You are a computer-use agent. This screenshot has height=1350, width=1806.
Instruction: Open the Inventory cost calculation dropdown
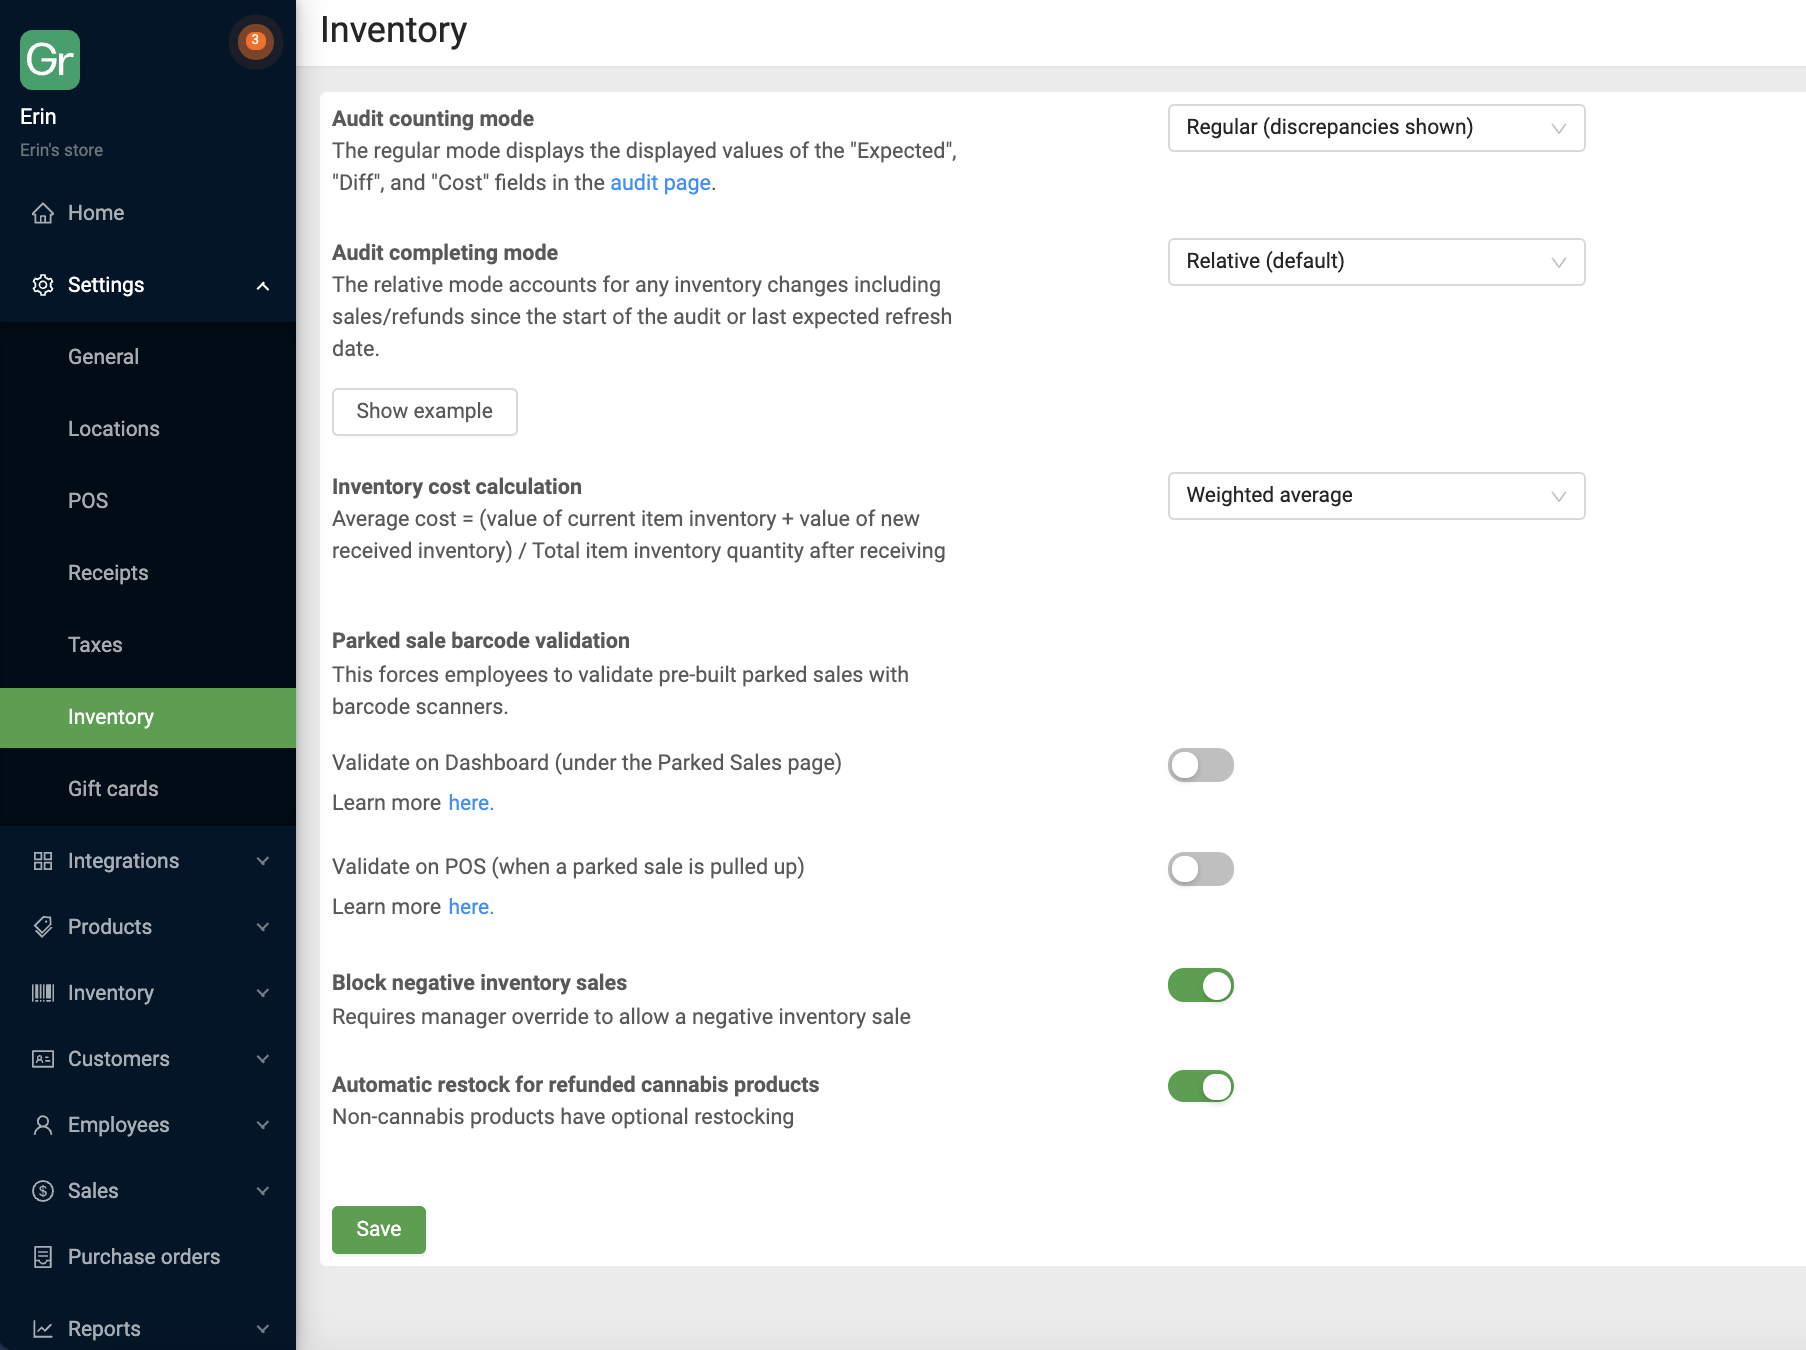pos(1376,496)
